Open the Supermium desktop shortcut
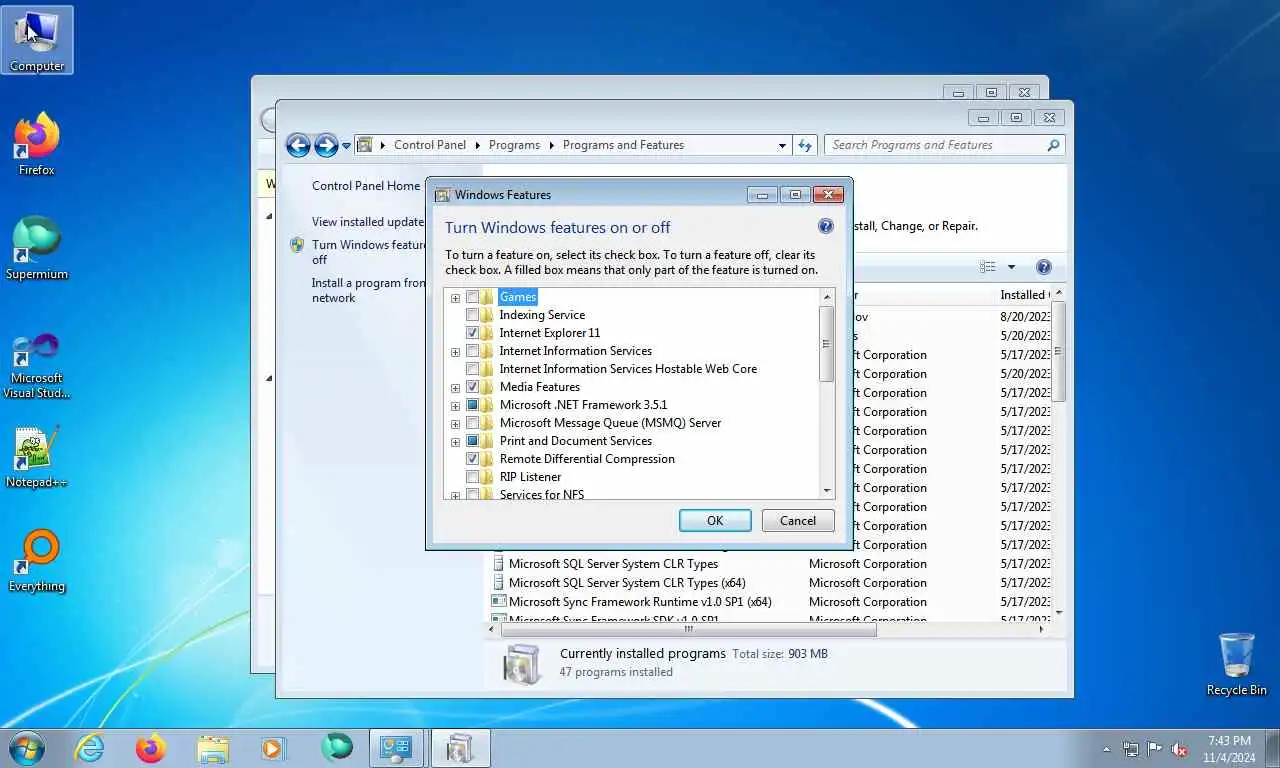 click(37, 248)
